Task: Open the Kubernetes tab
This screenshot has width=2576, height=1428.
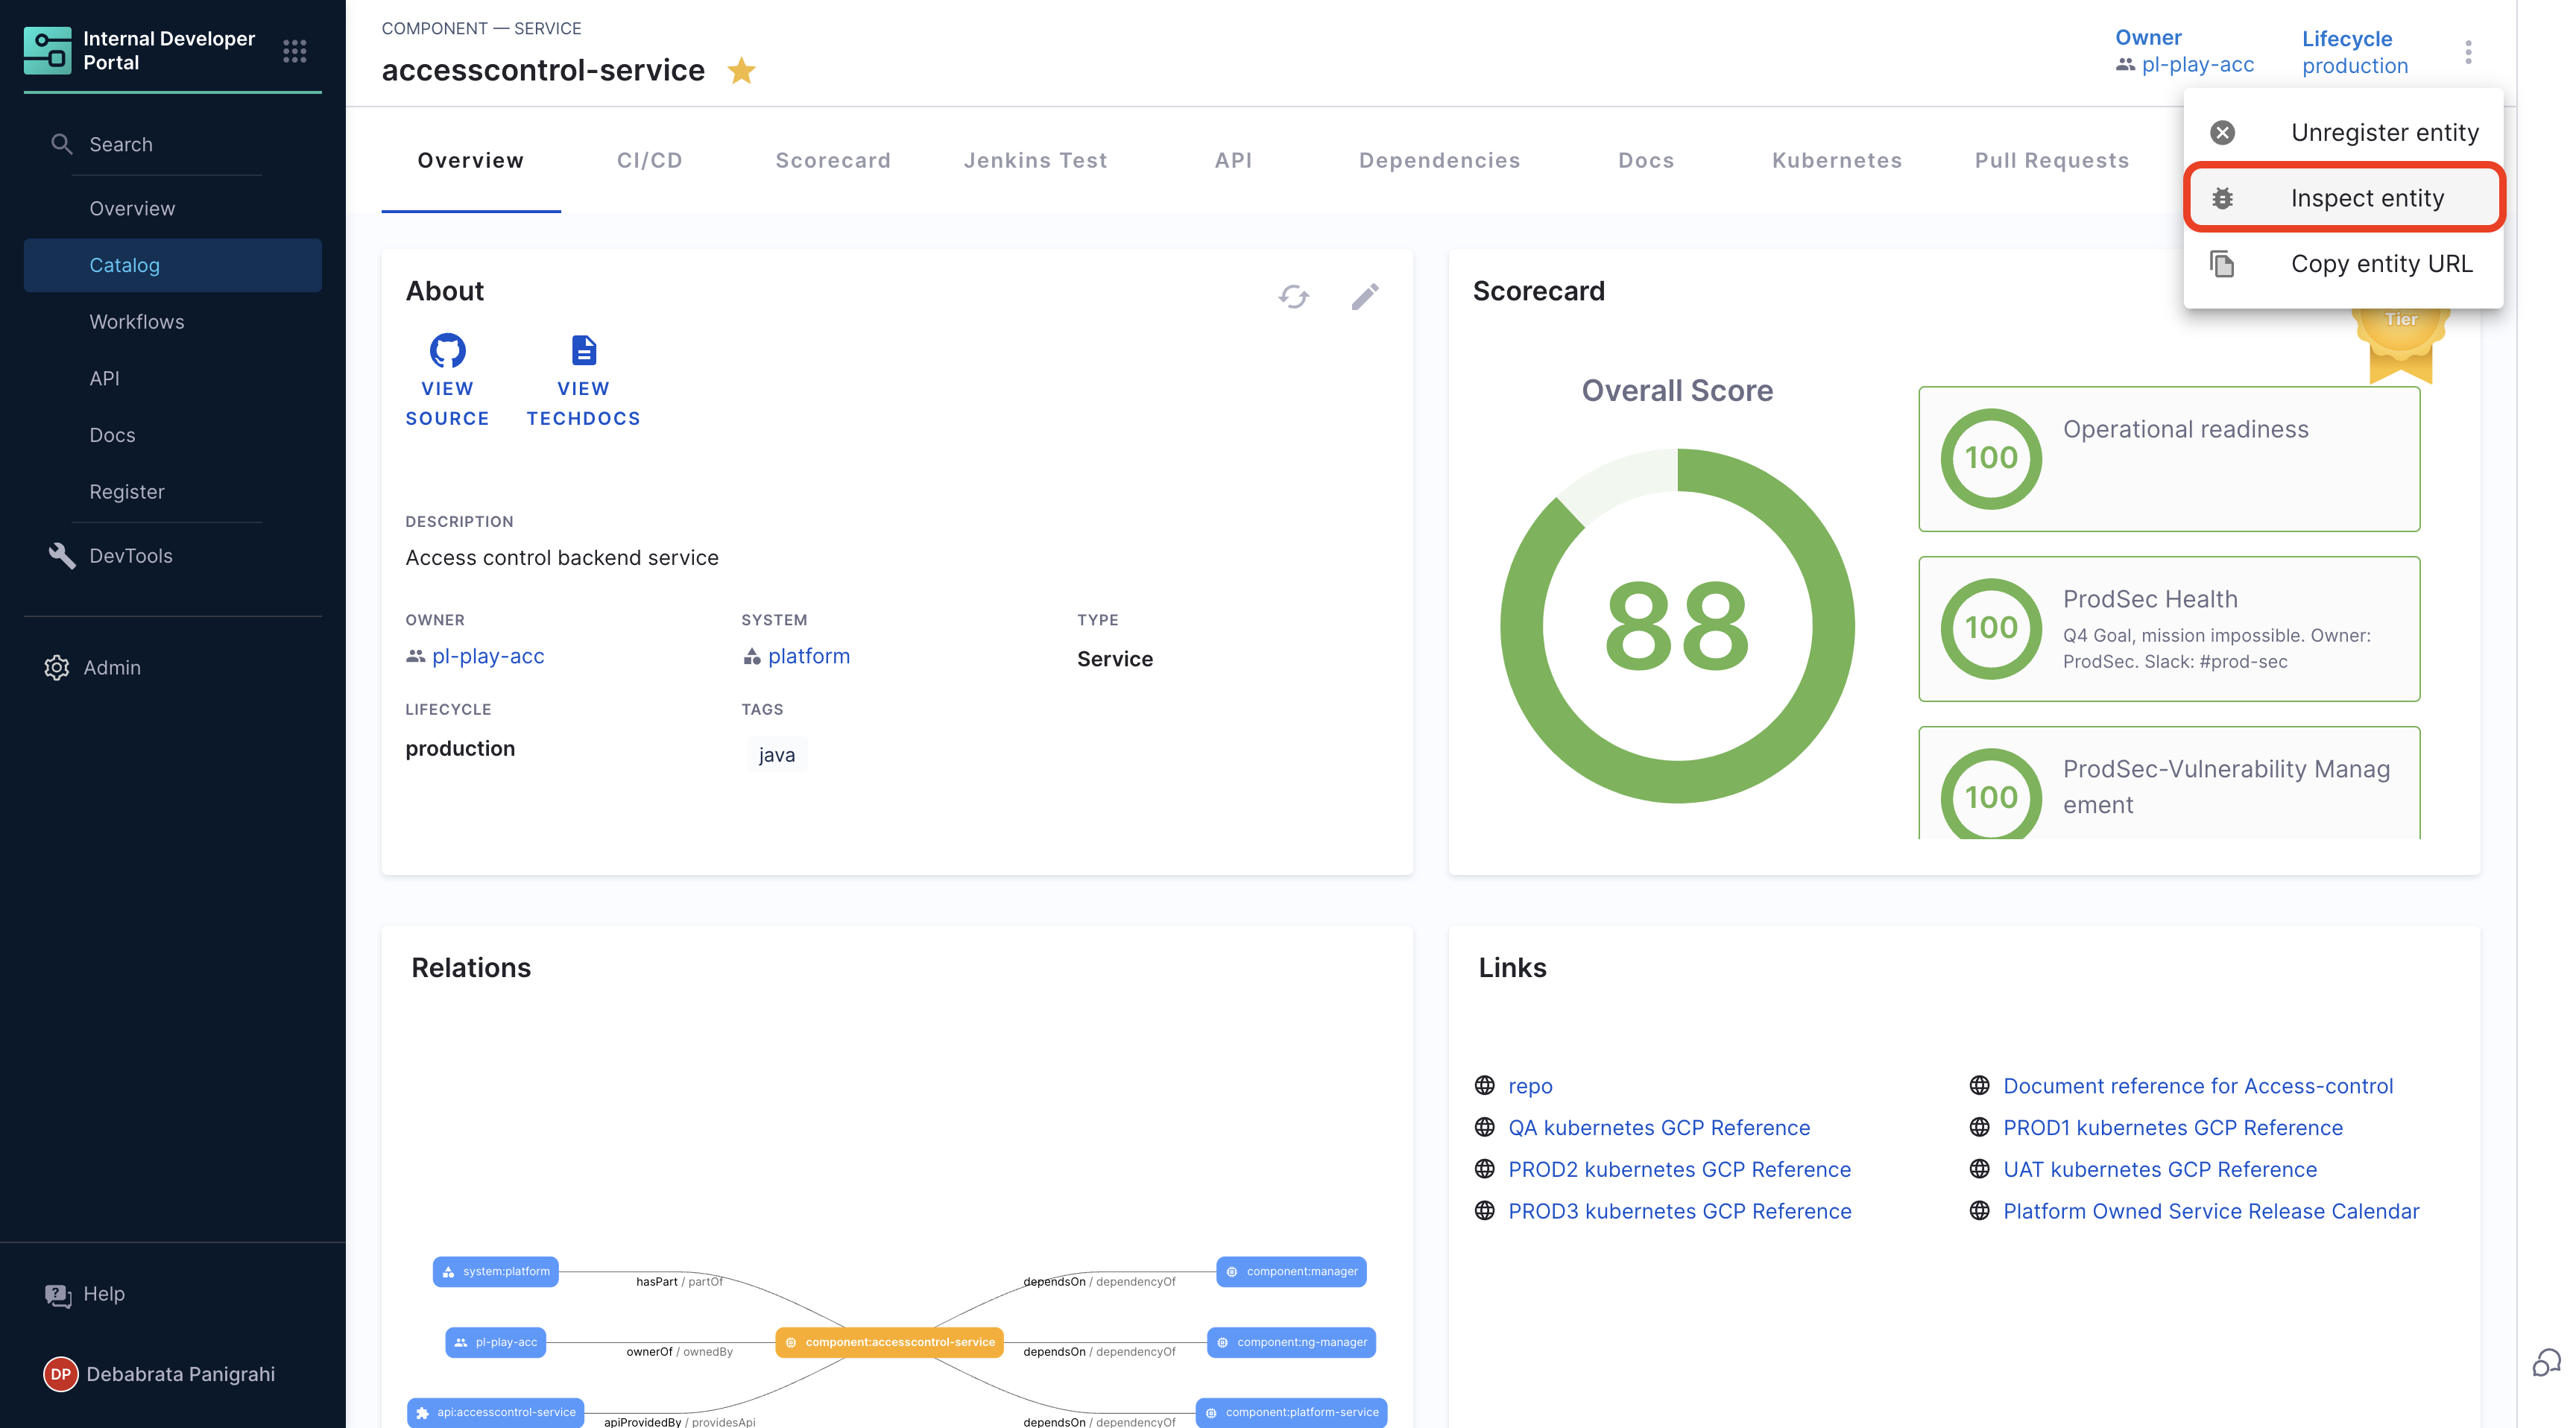Action: coord(1837,160)
